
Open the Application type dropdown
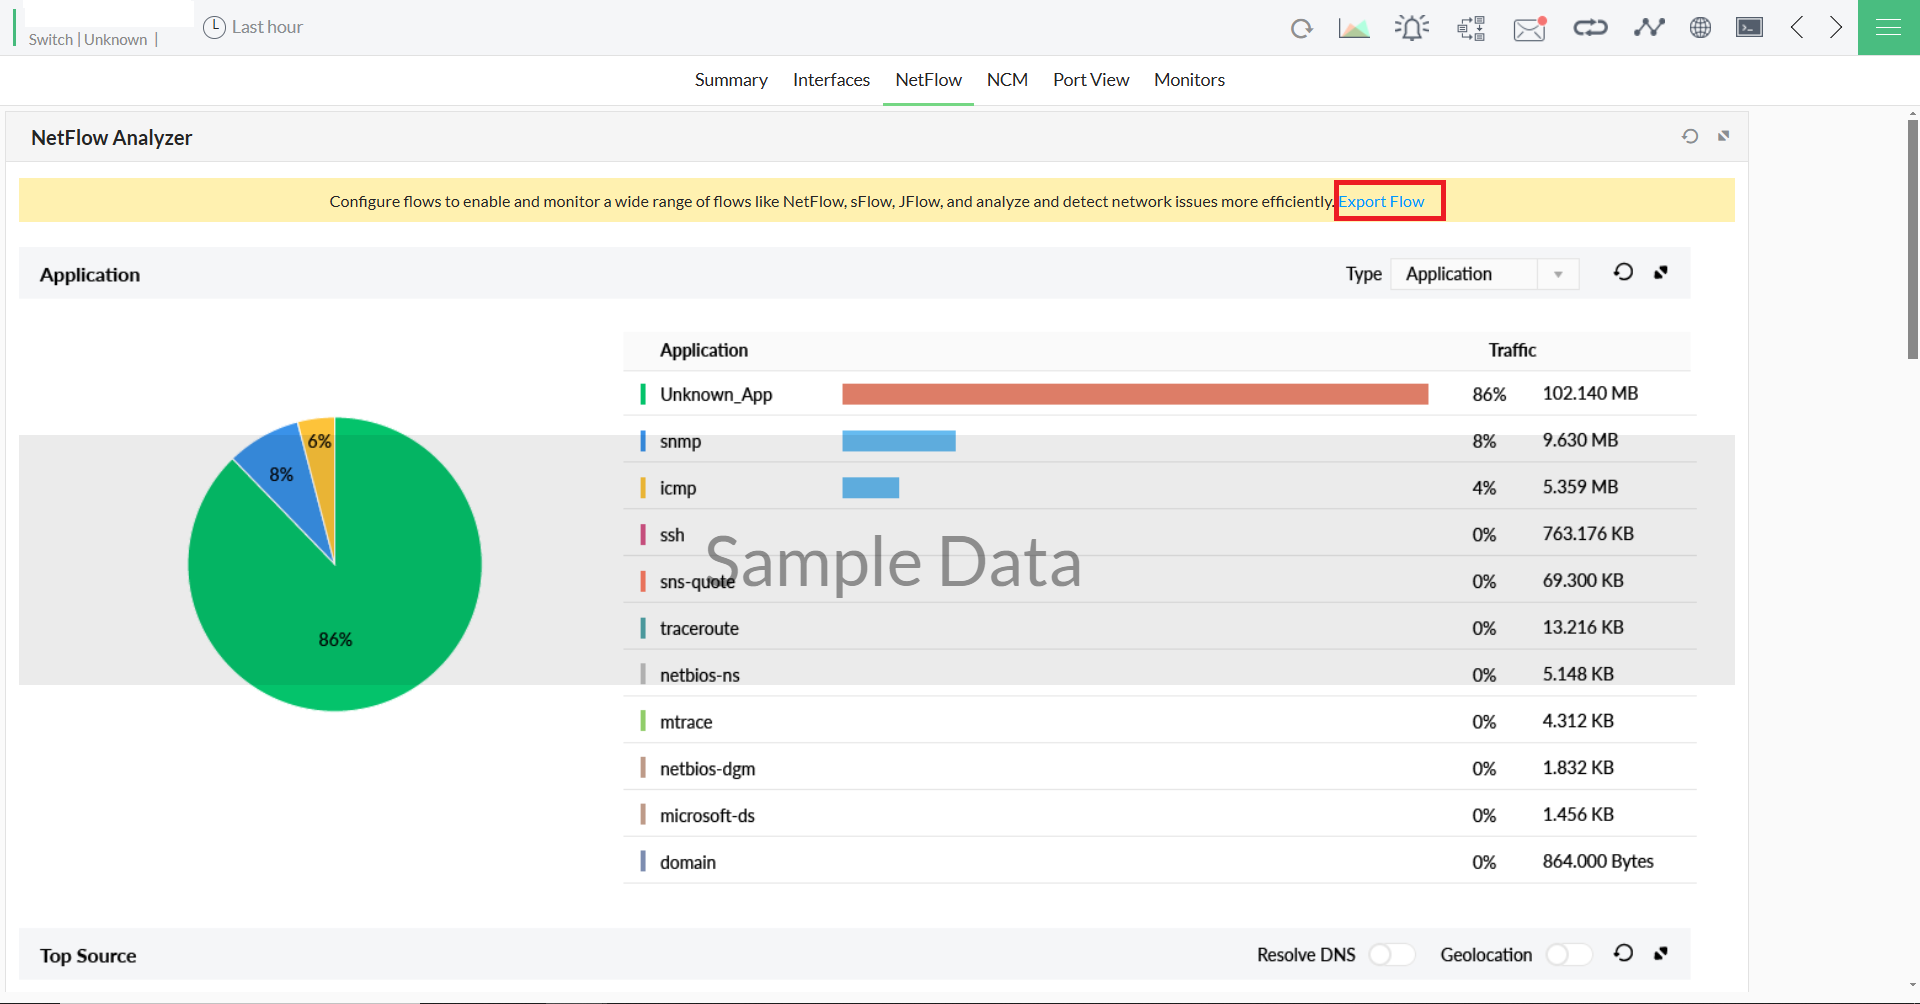(x=1558, y=273)
